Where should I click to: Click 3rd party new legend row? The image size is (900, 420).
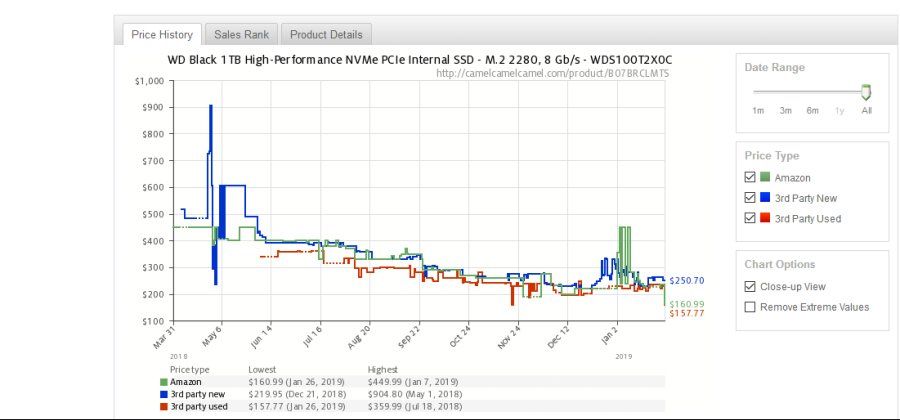pyautogui.click(x=412, y=394)
